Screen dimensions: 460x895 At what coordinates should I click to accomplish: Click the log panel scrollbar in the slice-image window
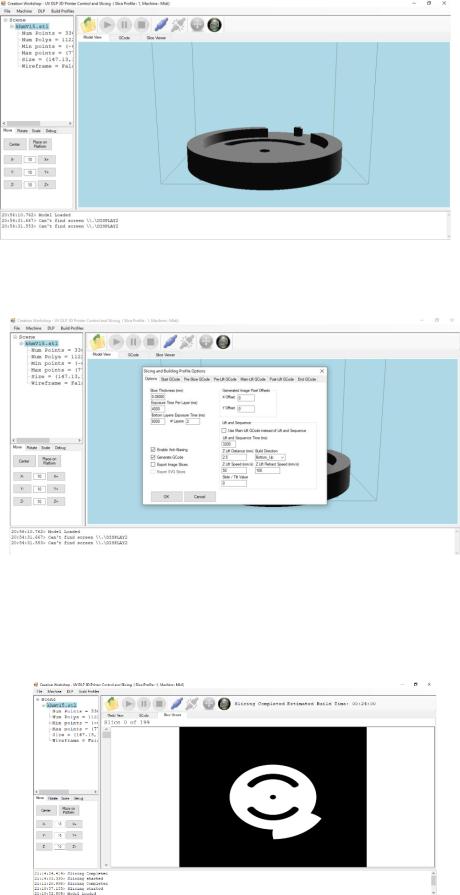(x=433, y=882)
